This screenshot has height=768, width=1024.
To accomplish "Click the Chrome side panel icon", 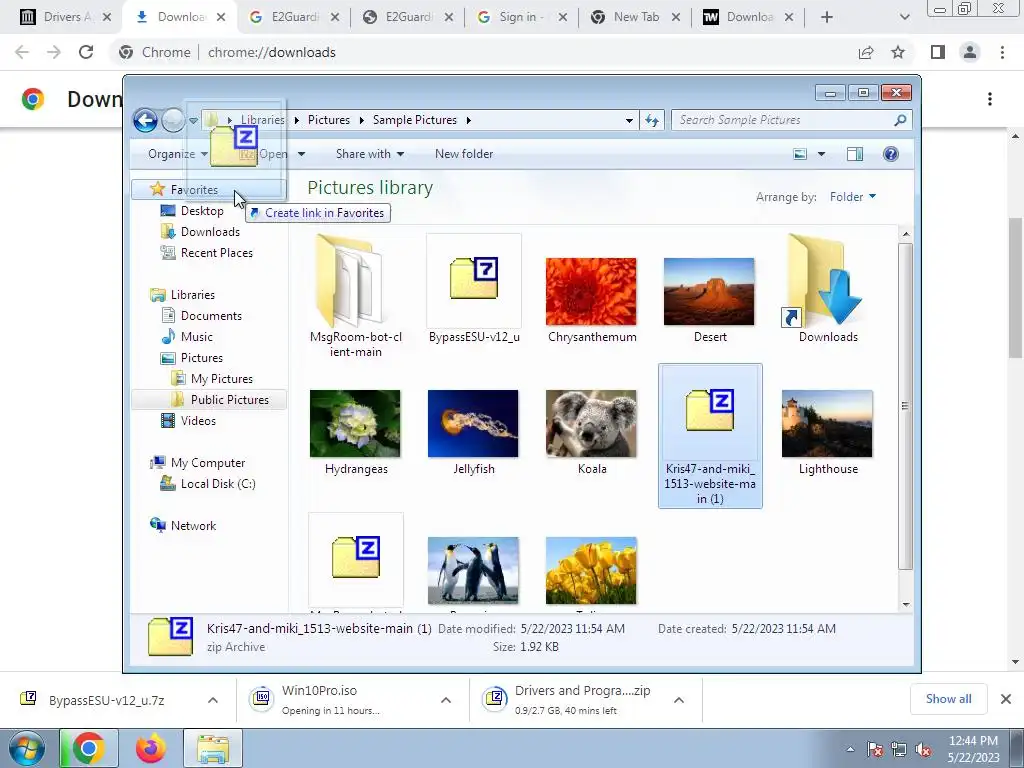I will [938, 52].
